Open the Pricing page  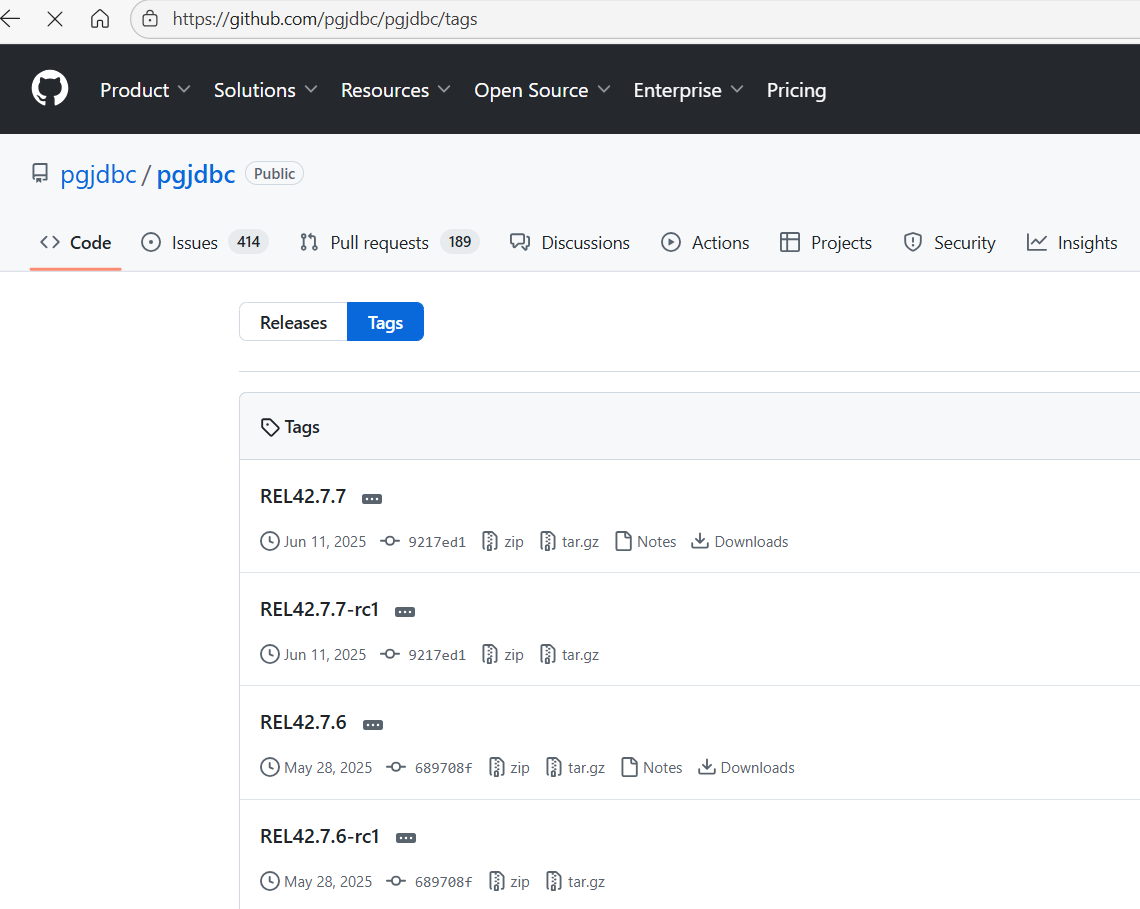pyautogui.click(x=796, y=90)
